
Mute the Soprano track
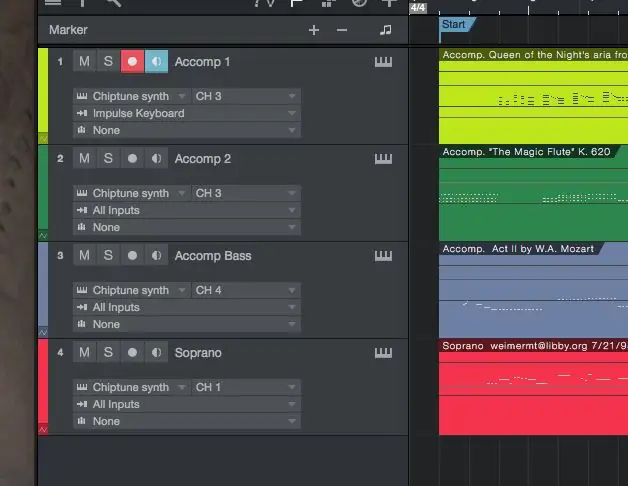(x=84, y=352)
